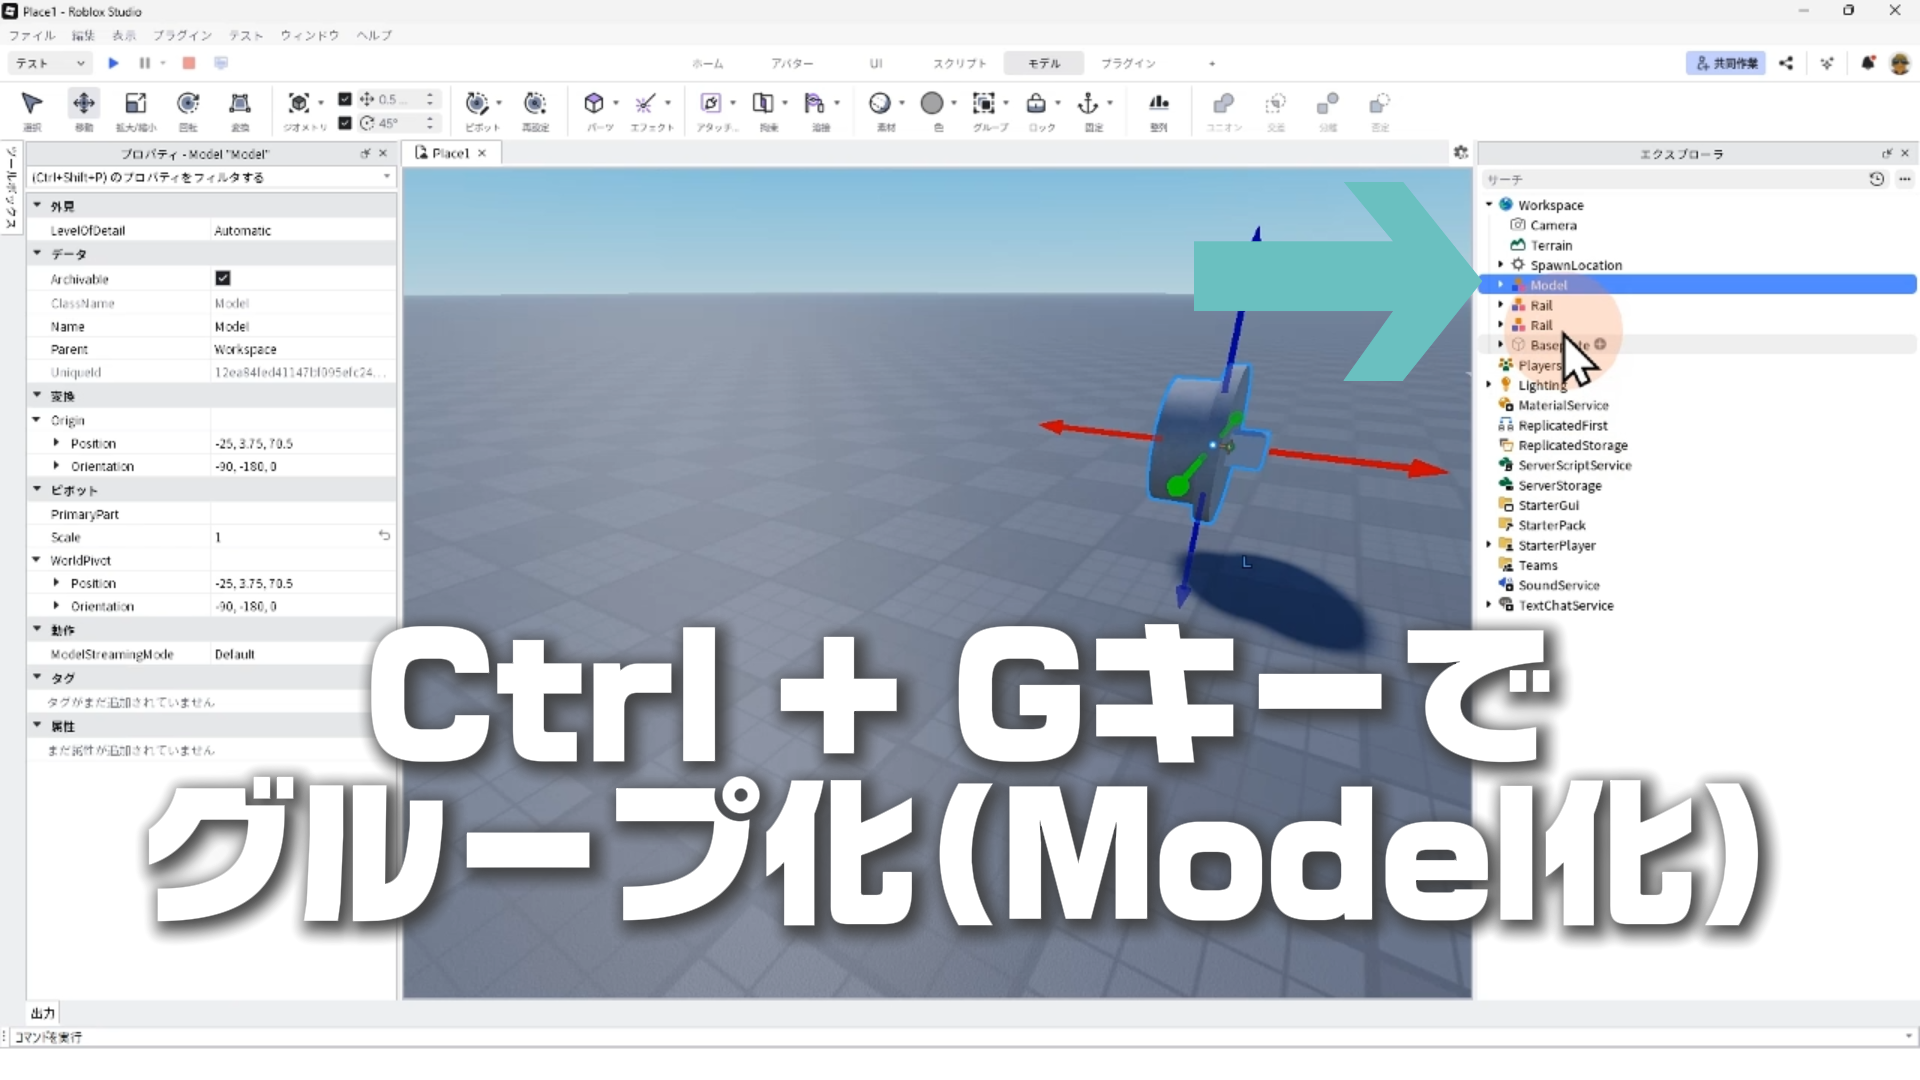Open the Align (整列) tool

click(x=1159, y=103)
